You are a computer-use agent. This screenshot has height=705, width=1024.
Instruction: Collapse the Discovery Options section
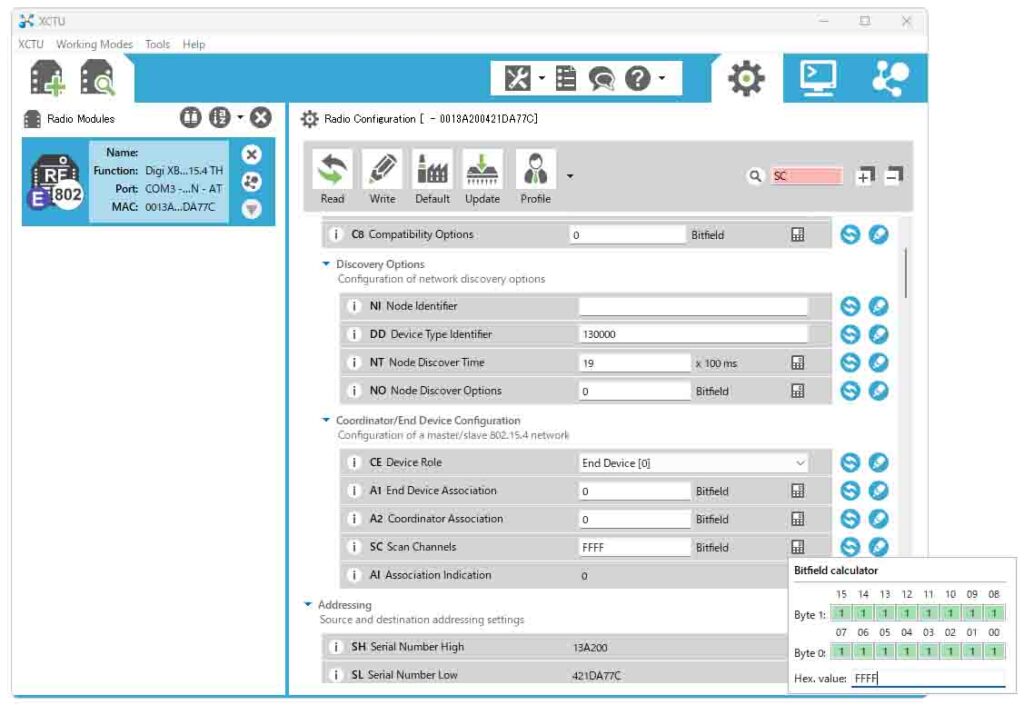click(x=326, y=264)
